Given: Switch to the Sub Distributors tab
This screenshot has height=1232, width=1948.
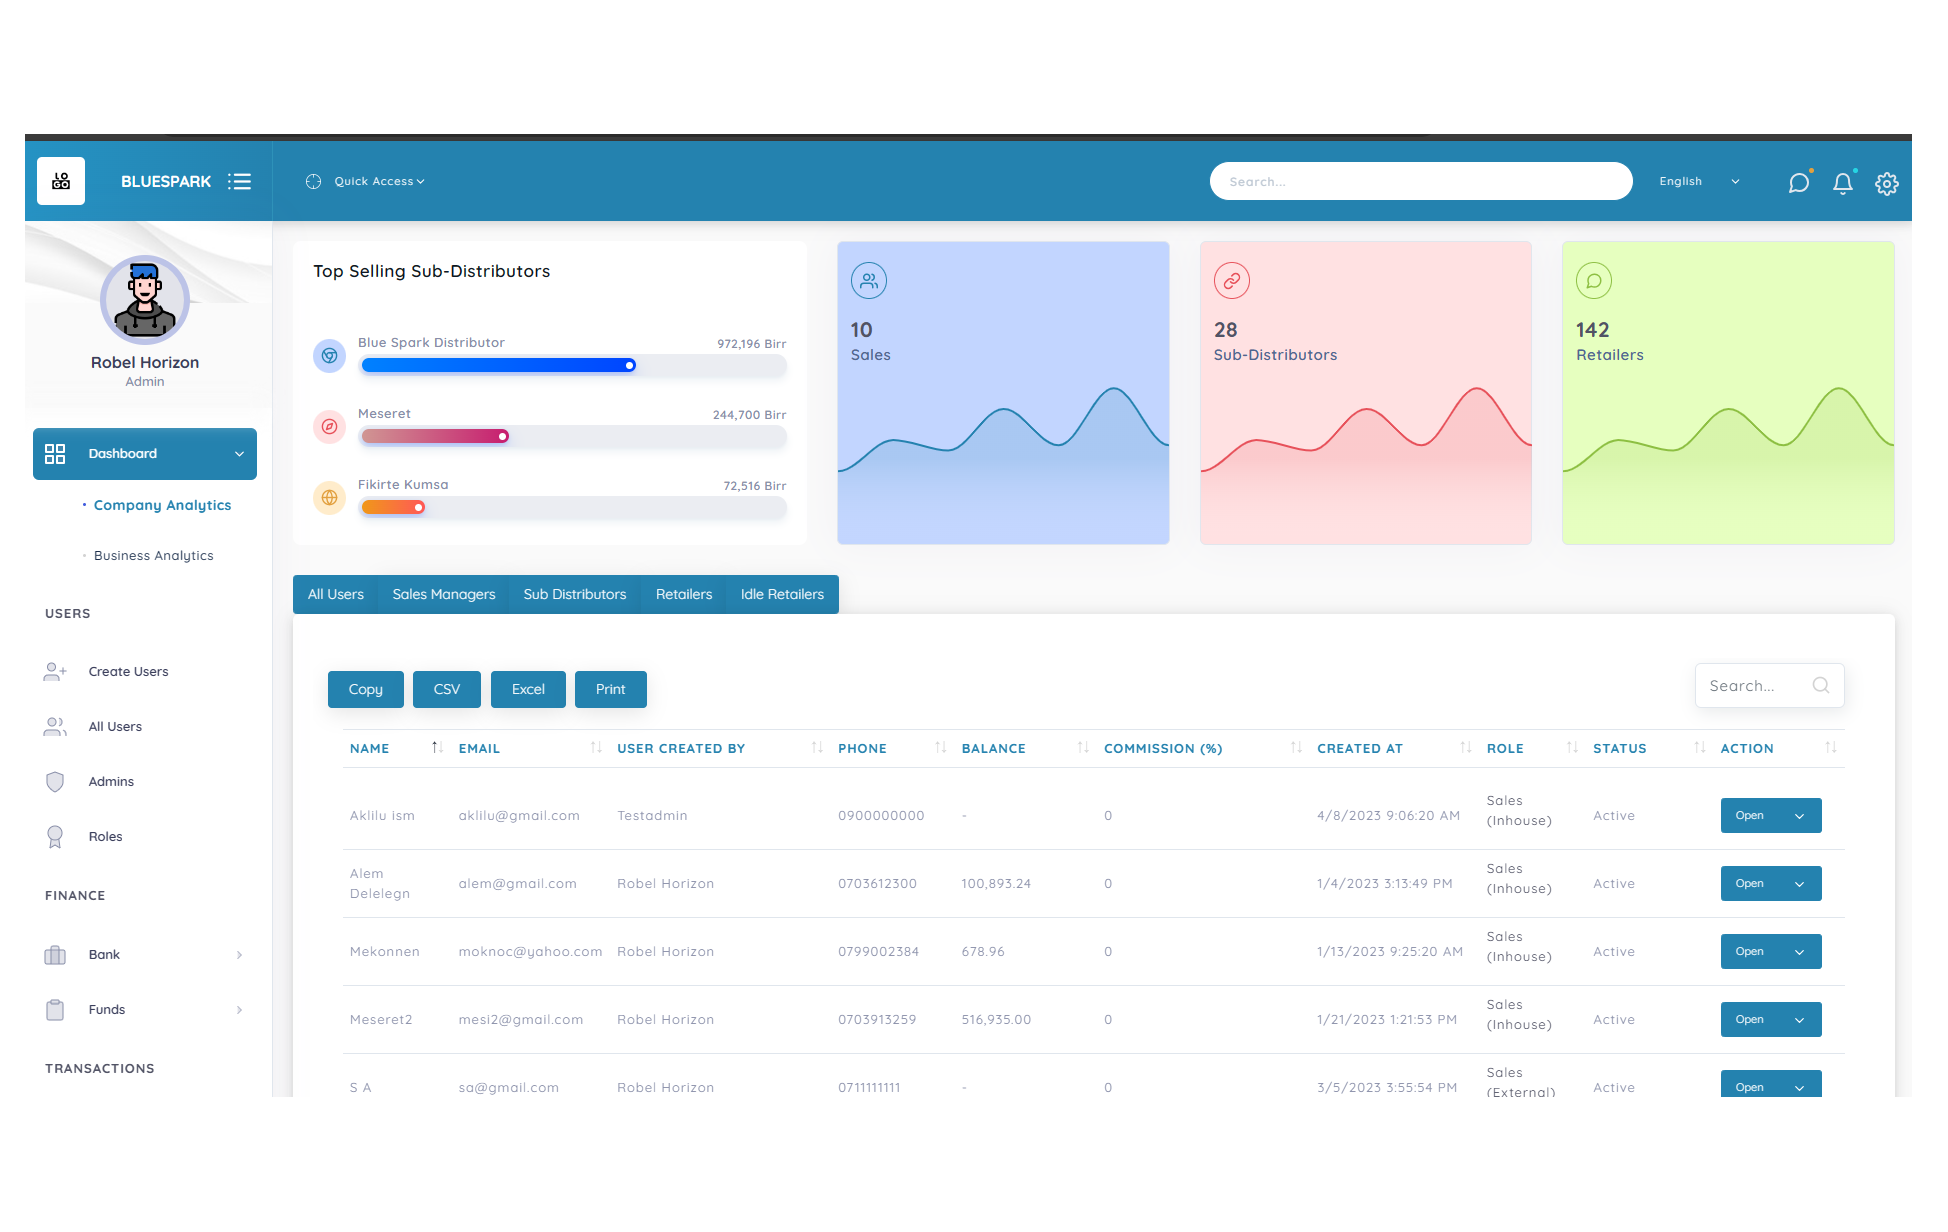Looking at the screenshot, I should [x=574, y=594].
